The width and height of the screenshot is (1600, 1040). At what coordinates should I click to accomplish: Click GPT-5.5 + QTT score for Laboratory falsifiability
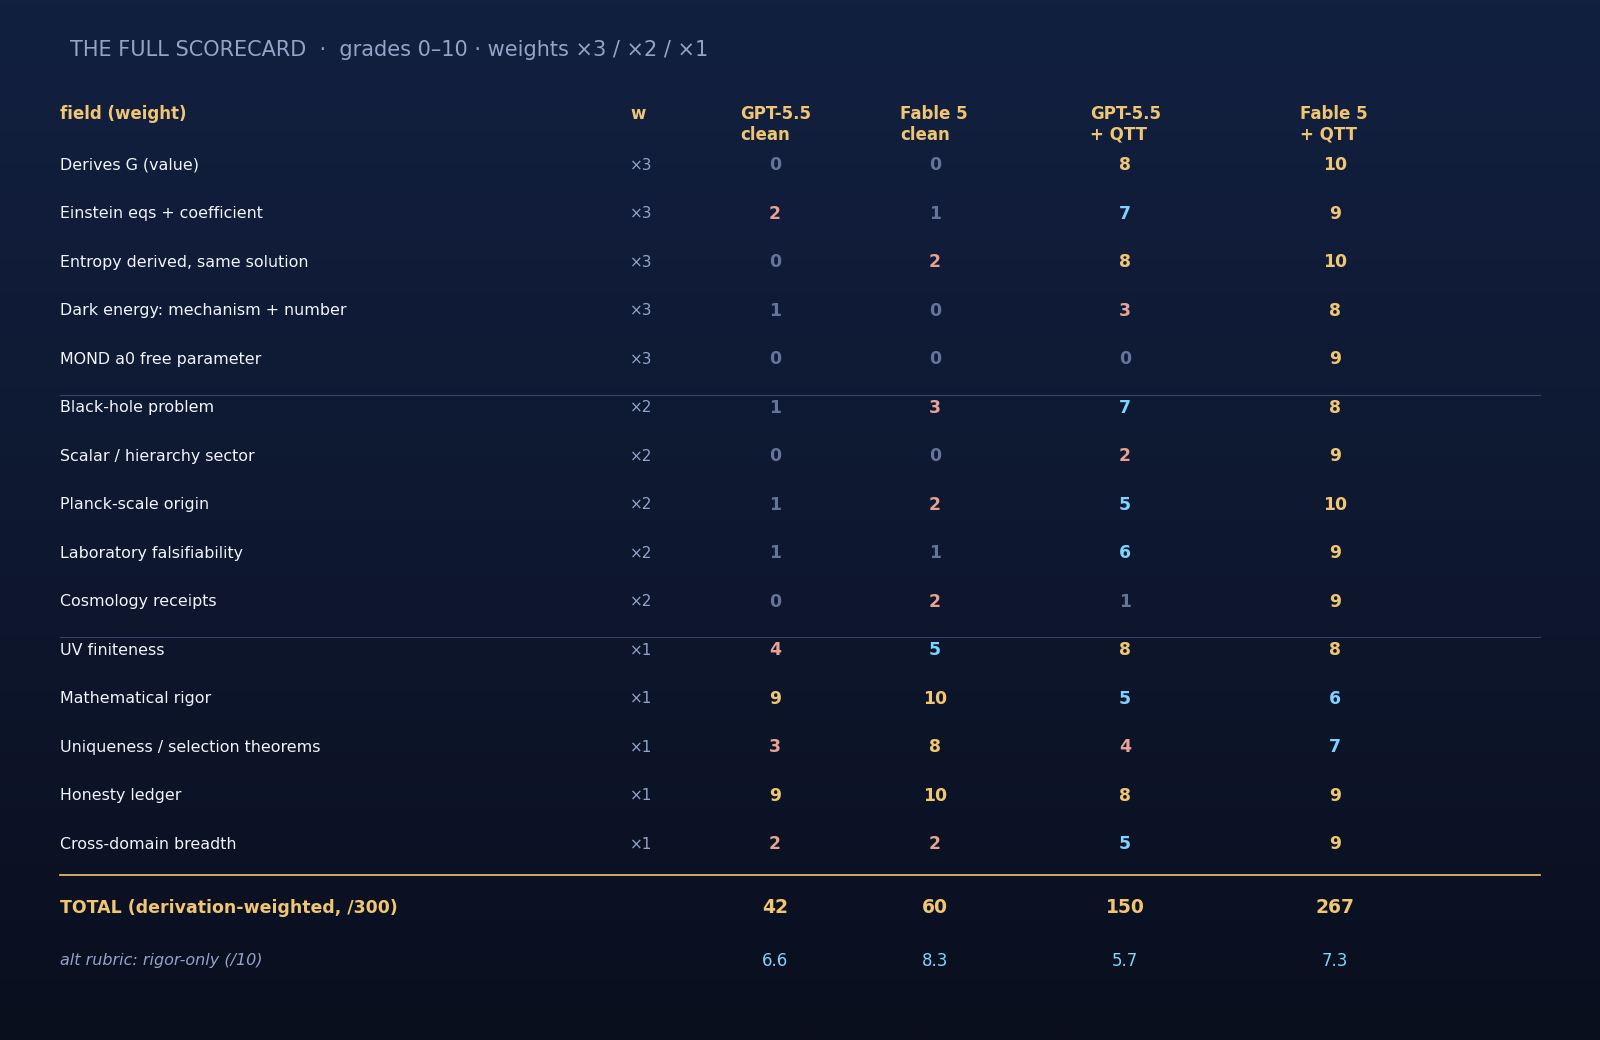[1125, 553]
